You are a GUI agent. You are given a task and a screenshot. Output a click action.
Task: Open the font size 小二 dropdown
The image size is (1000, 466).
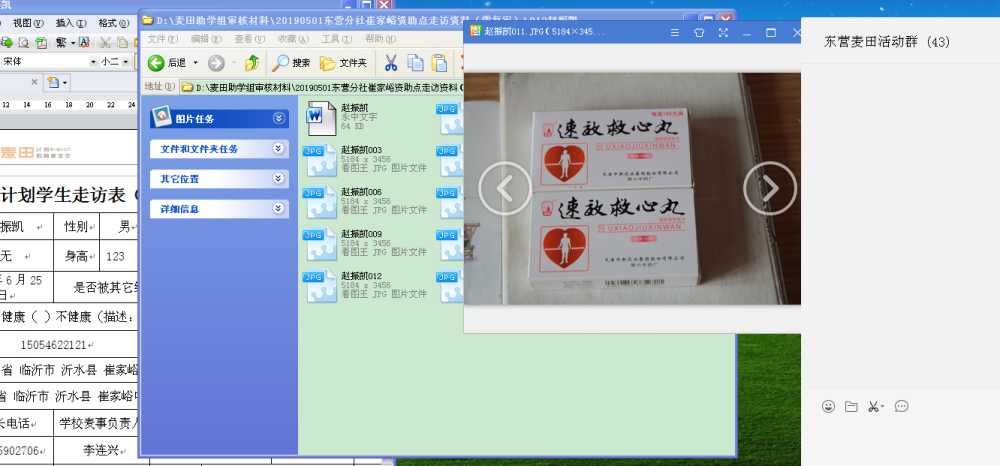(x=125, y=62)
